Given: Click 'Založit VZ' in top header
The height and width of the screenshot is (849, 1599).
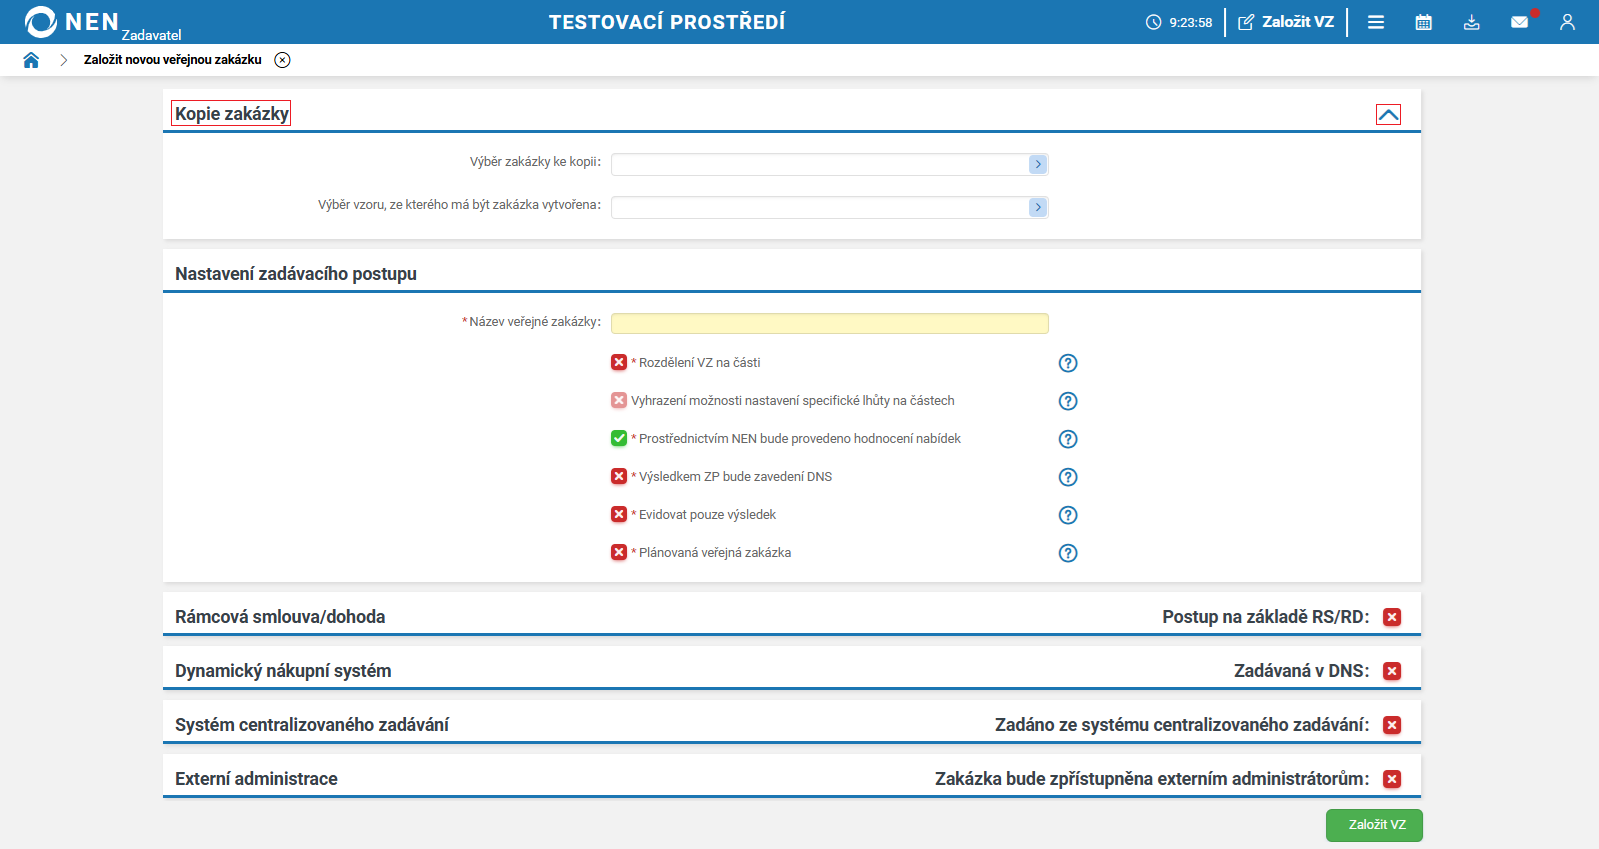Looking at the screenshot, I should (x=1286, y=22).
